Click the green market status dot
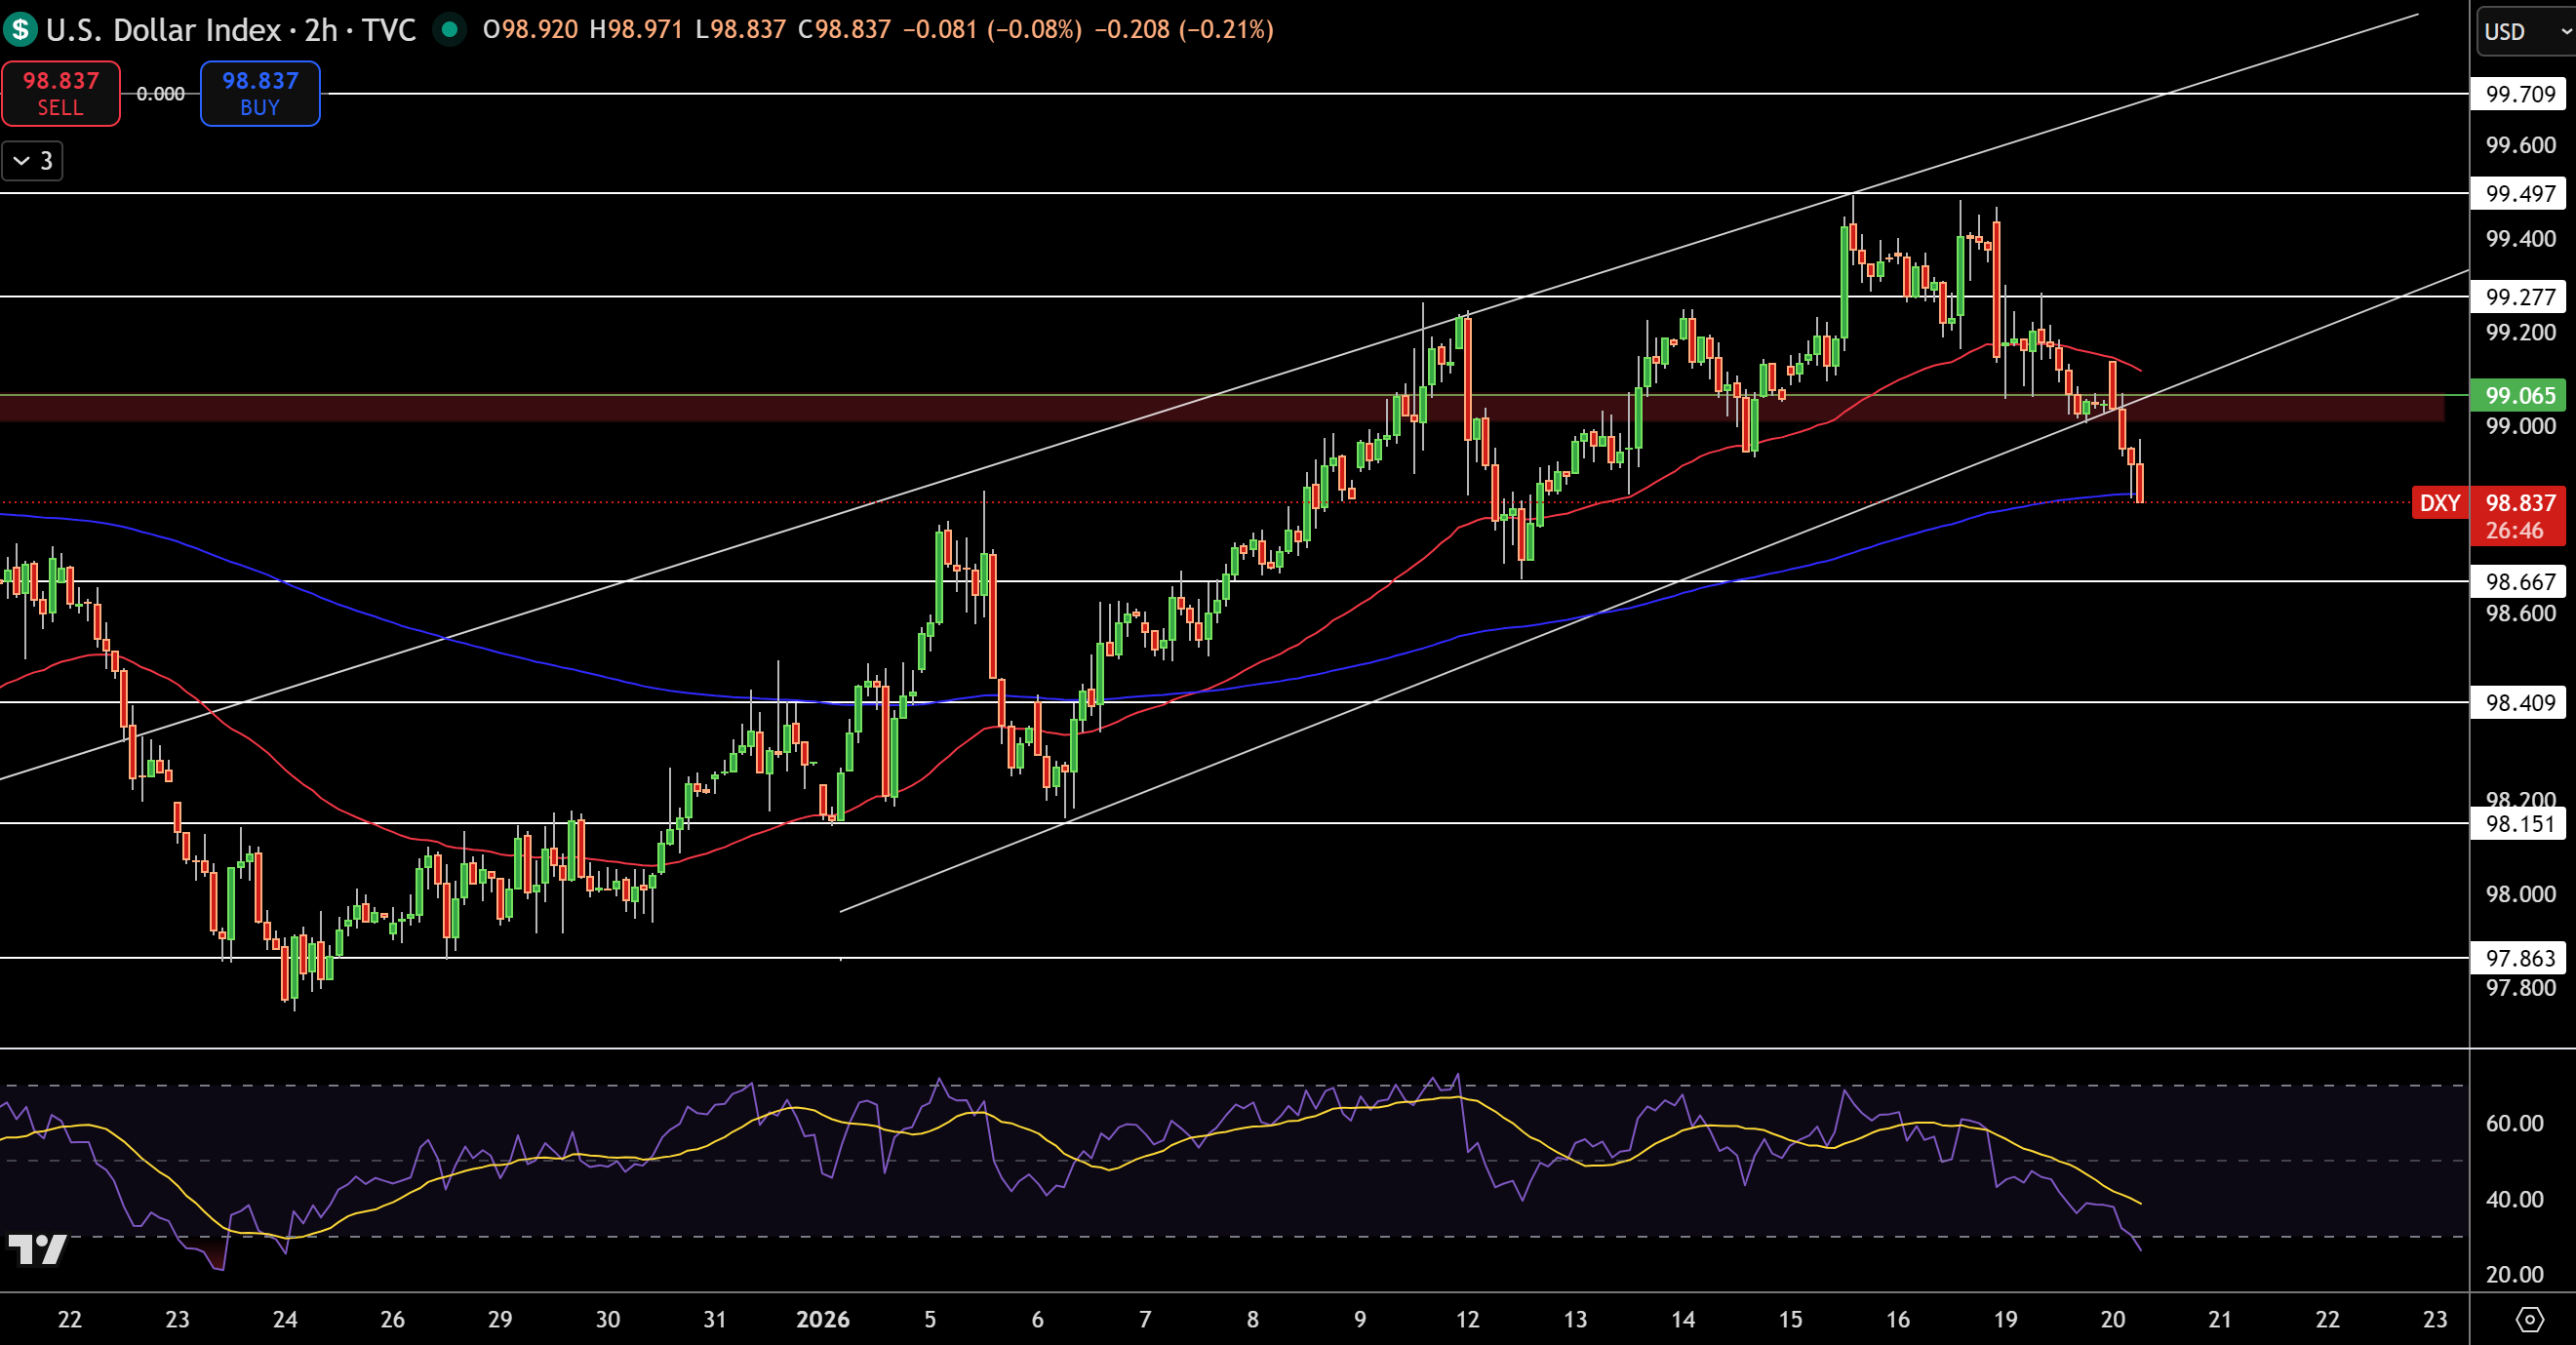Image resolution: width=2576 pixels, height=1345 pixels. (x=450, y=29)
